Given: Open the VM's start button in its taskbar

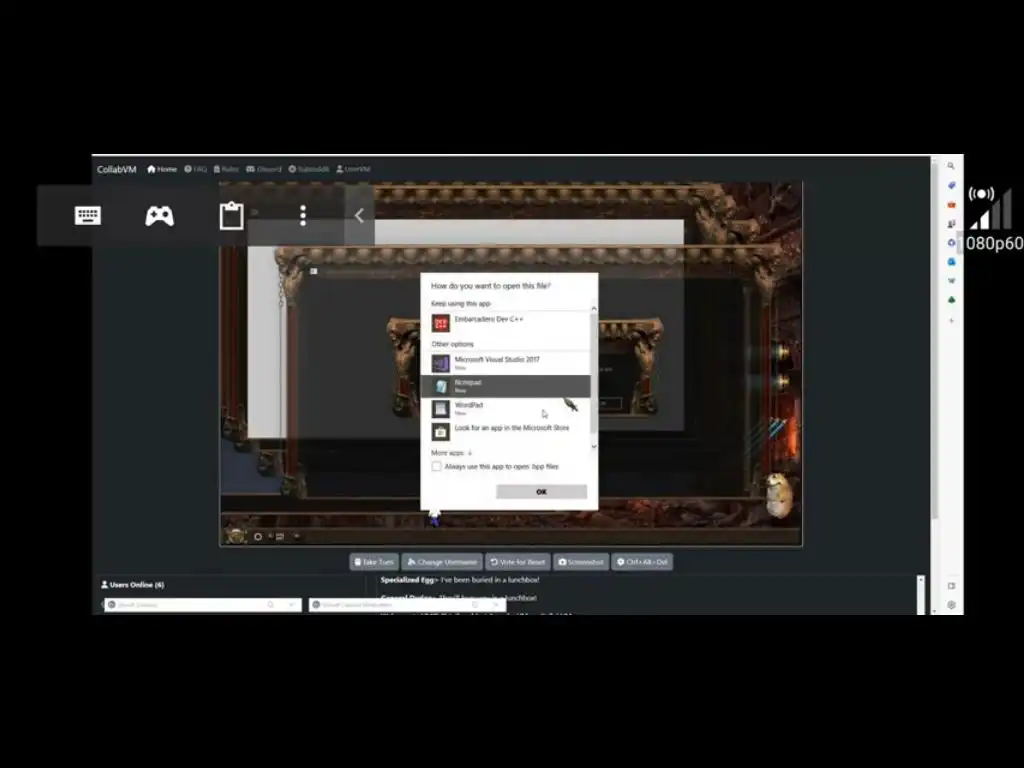Looking at the screenshot, I should click(235, 536).
